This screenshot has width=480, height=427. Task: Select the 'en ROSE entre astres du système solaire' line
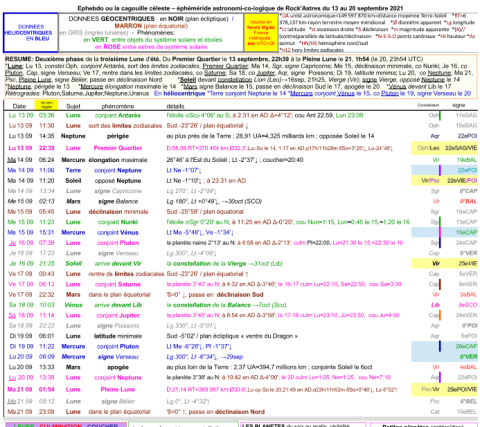tap(151, 47)
